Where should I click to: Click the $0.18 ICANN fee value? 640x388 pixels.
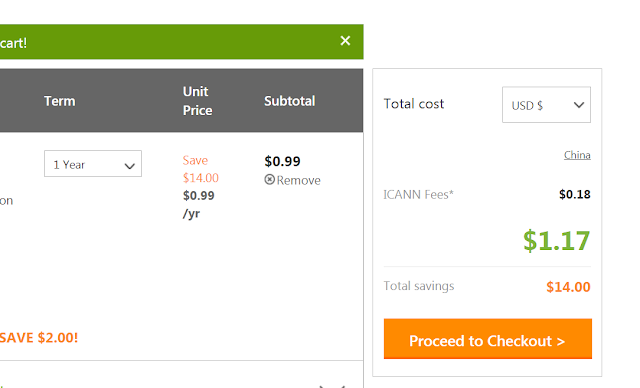(575, 194)
